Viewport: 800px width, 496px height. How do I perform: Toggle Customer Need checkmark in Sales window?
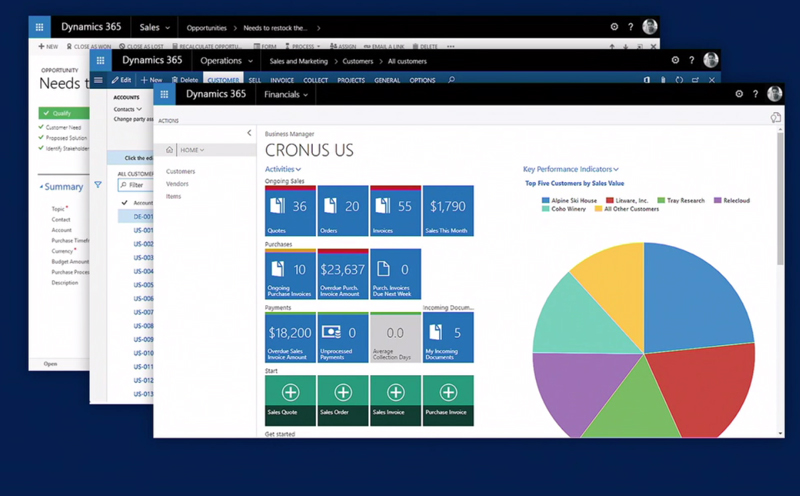[41, 127]
